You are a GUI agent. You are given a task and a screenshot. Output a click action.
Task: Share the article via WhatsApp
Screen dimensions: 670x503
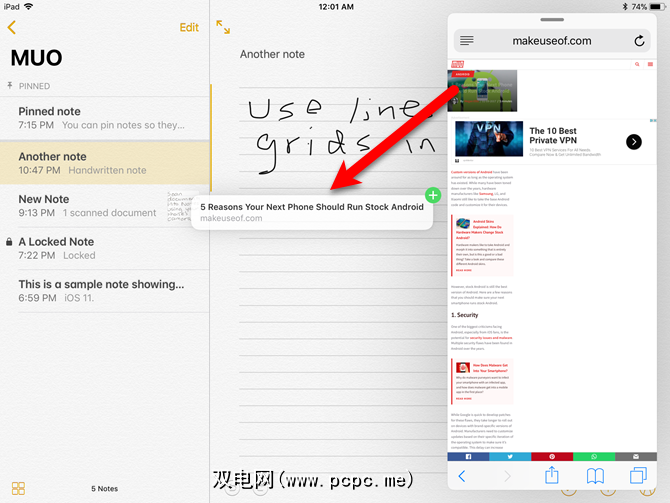[594, 456]
